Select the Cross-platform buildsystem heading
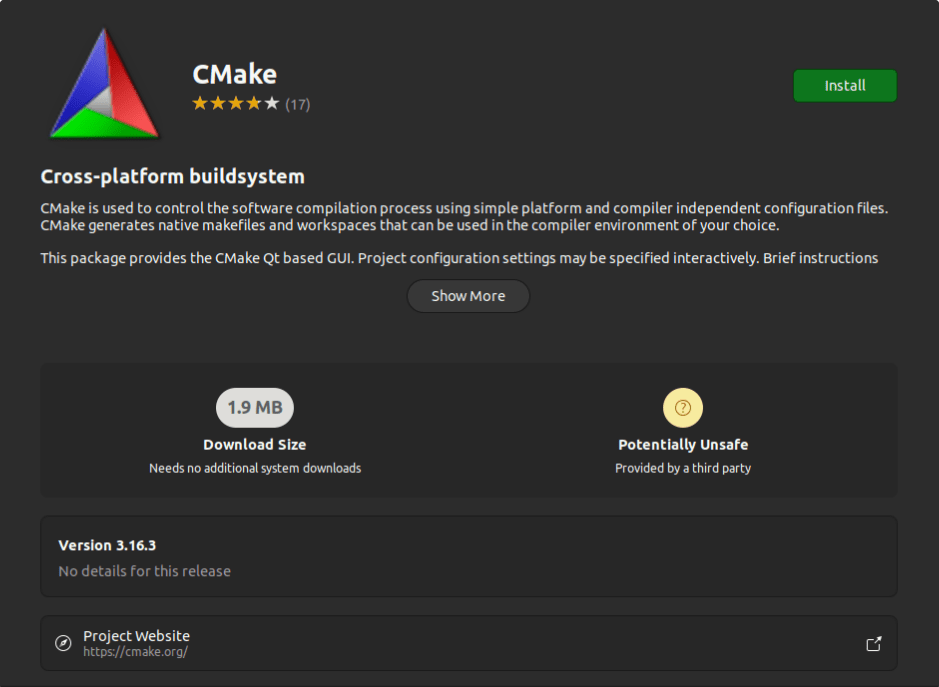This screenshot has width=939, height=687. (x=172, y=176)
